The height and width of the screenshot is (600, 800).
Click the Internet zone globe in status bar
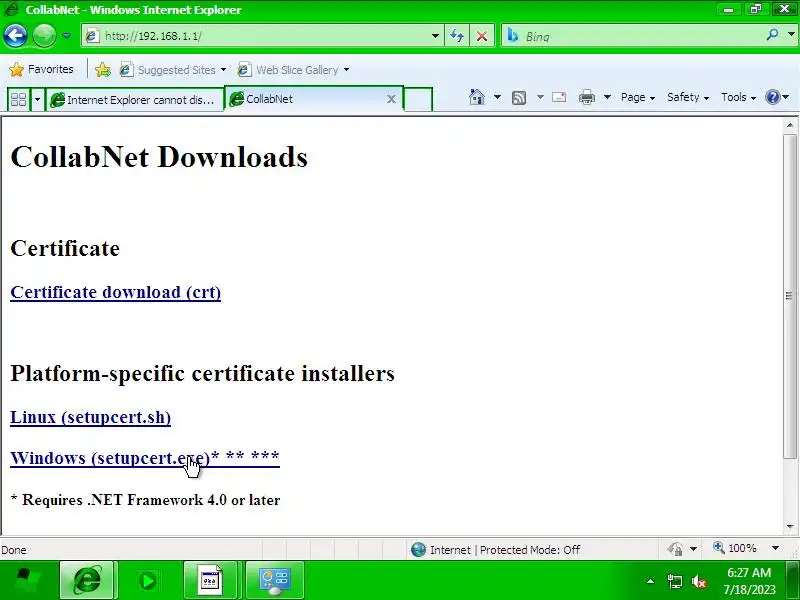[x=418, y=549]
